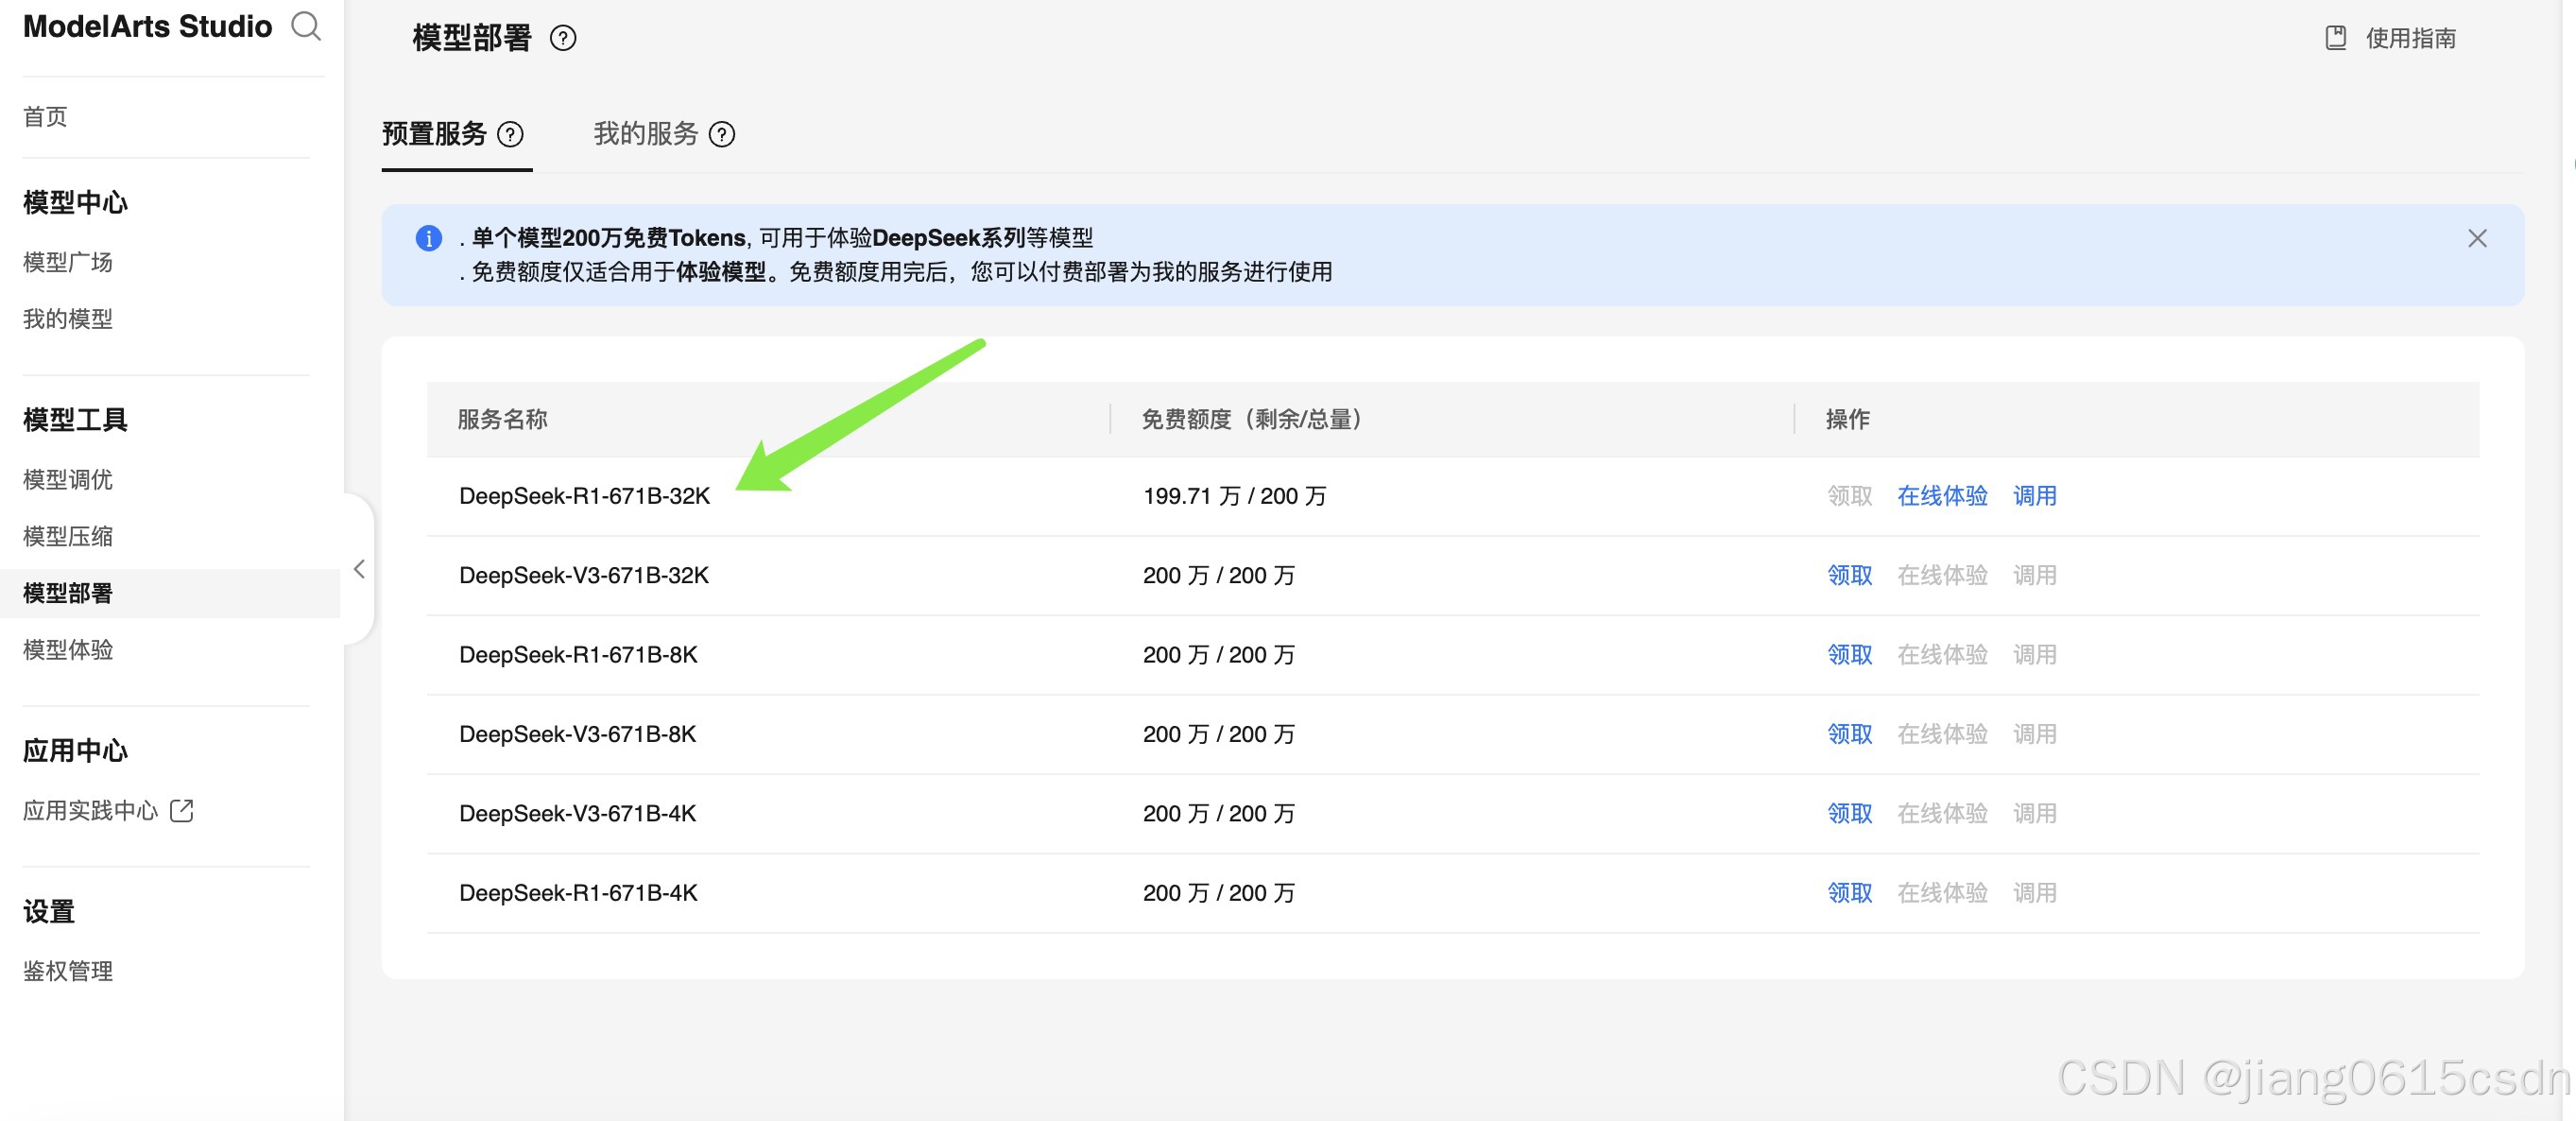This screenshot has height=1121, width=2576.
Task: Switch to the 我的服务 tab
Action: 645,134
